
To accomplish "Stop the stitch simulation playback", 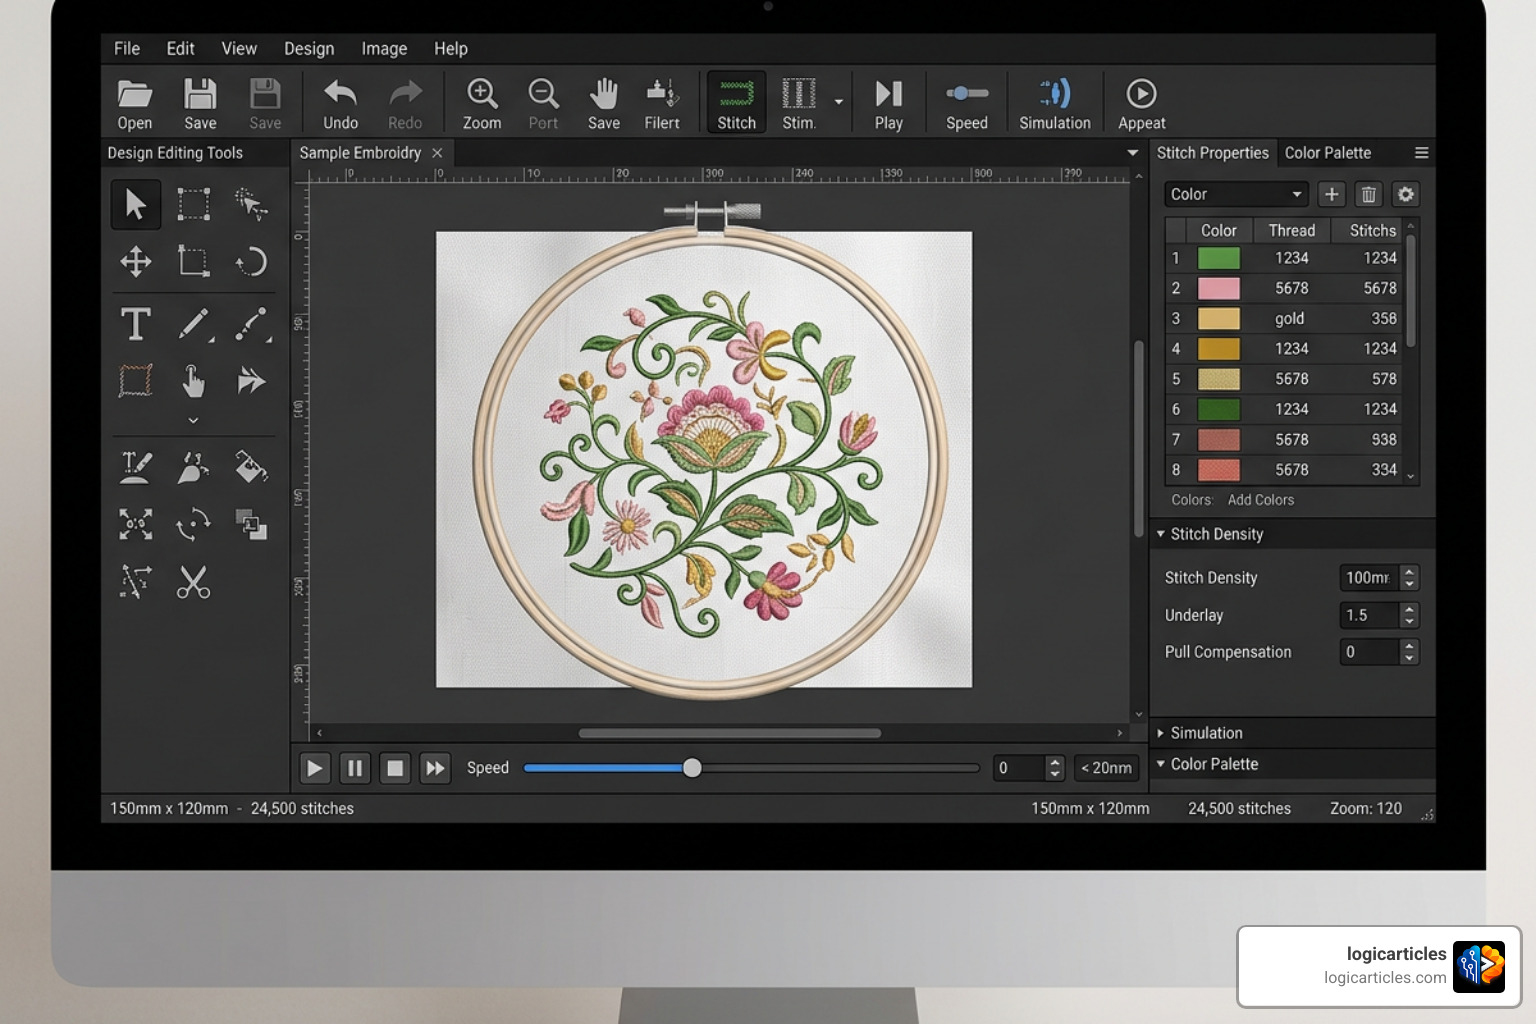I will click(x=395, y=768).
